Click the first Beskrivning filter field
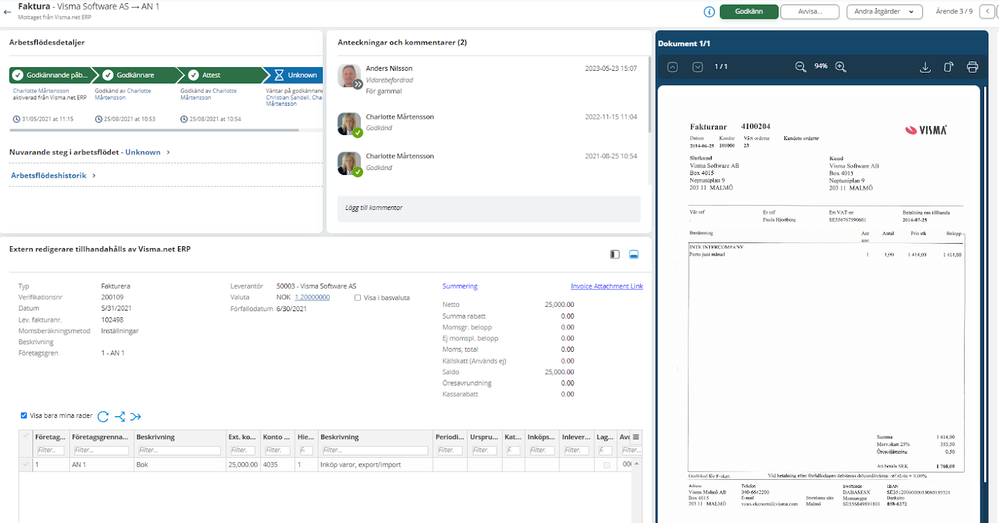The image size is (999, 523). (179, 450)
